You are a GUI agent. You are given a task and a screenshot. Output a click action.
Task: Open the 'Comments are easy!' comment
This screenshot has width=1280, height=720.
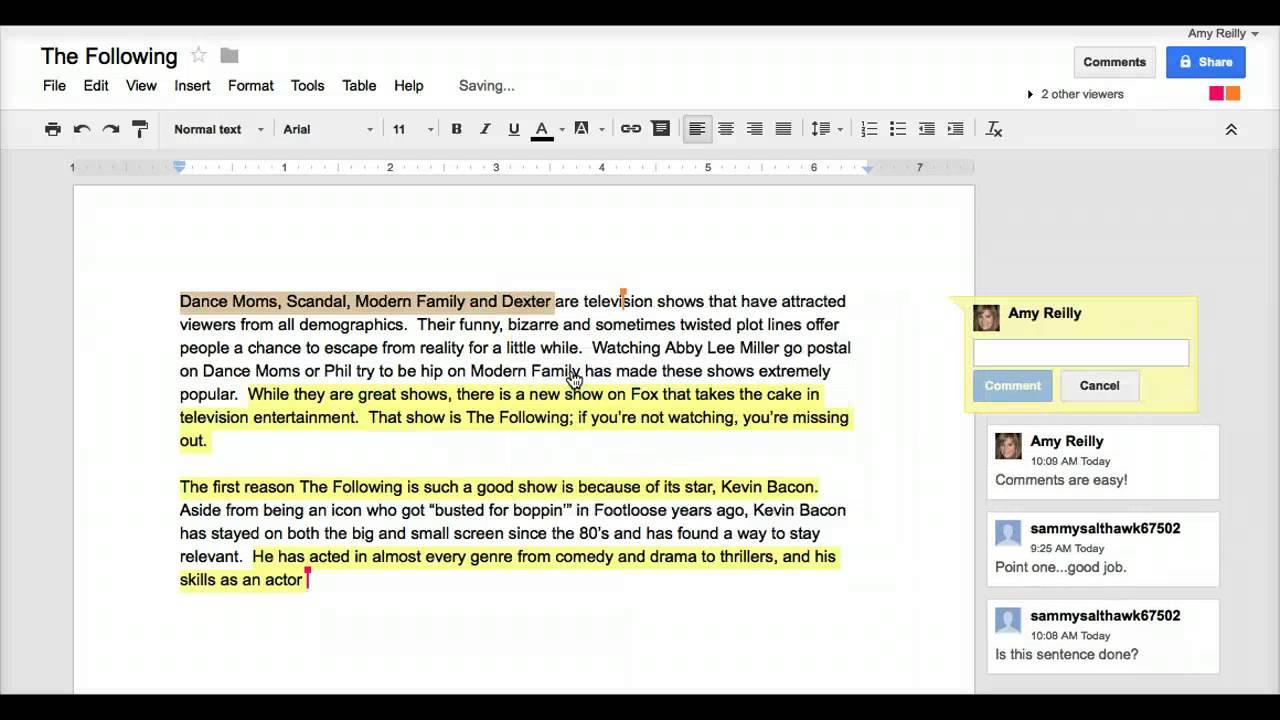[1103, 462]
